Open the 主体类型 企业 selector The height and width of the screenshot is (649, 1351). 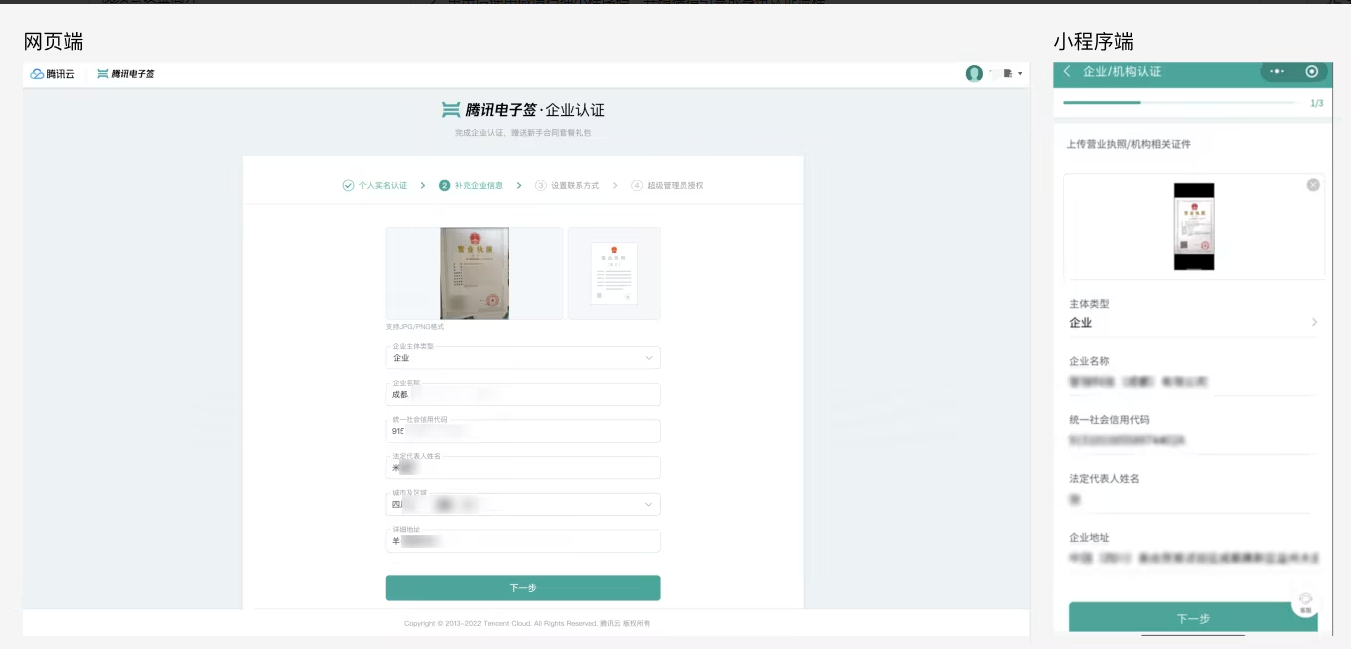(1193, 314)
